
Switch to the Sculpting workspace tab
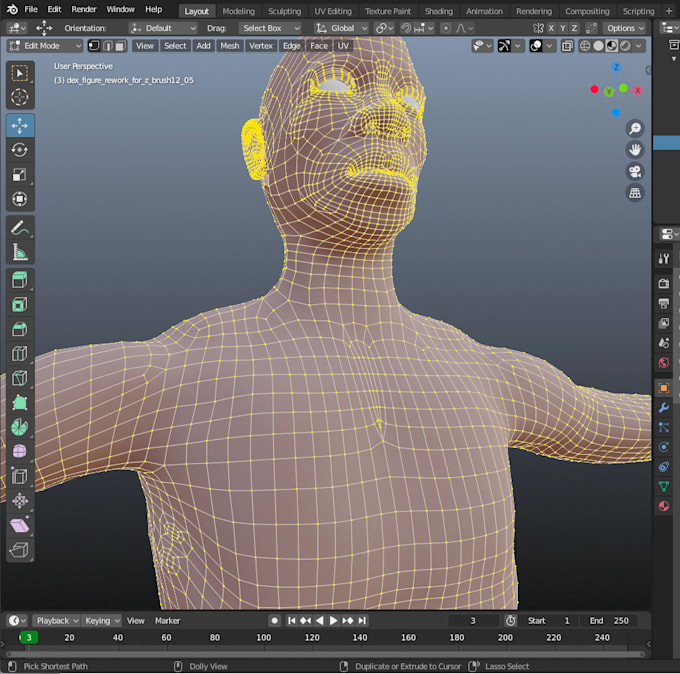pos(284,11)
